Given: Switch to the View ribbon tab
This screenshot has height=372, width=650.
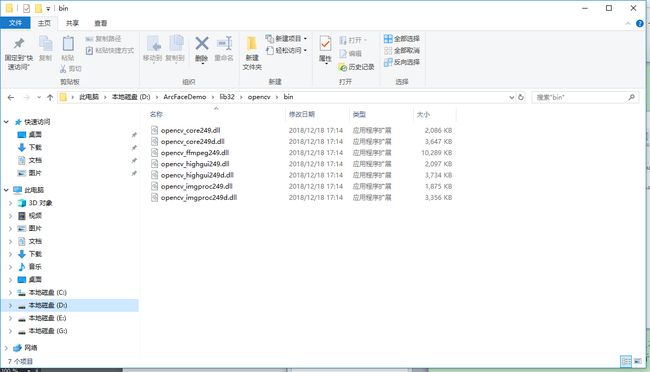Looking at the screenshot, I should click(101, 23).
